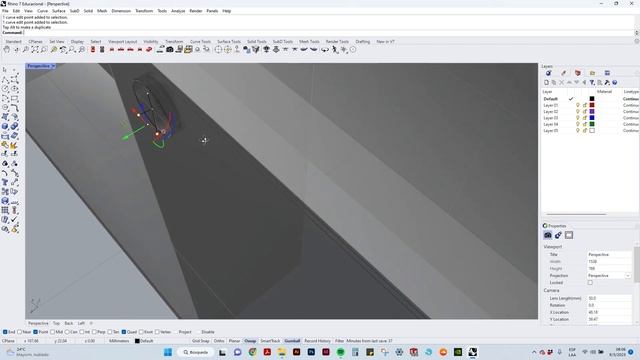The height and width of the screenshot is (360, 640).
Task: Switch to the Top viewport tab
Action: [x=56, y=323]
